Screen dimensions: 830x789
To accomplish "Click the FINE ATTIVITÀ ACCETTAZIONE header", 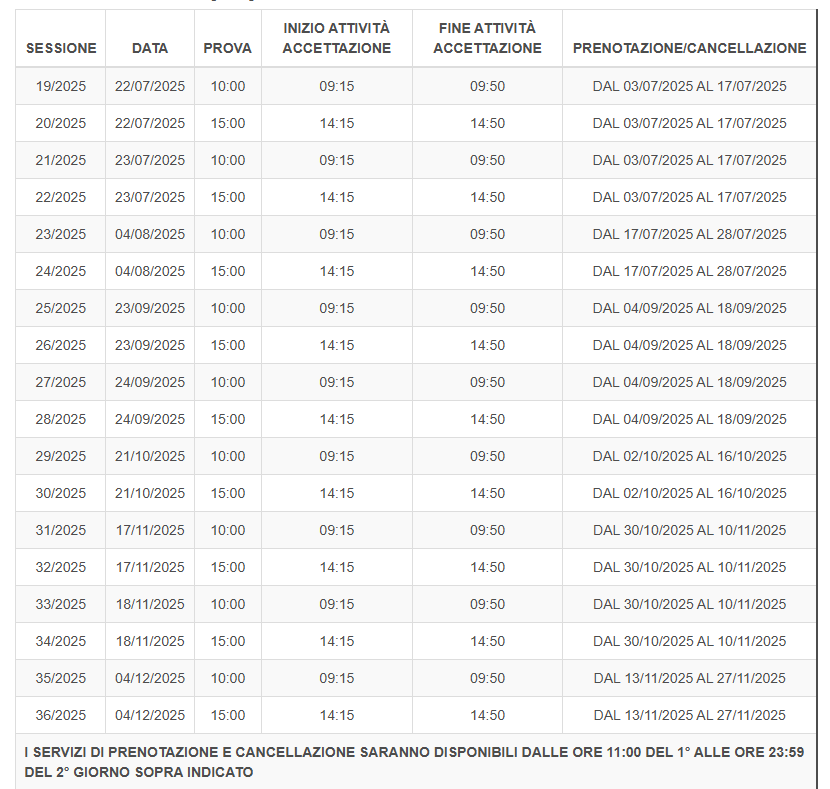I will pyautogui.click(x=487, y=38).
